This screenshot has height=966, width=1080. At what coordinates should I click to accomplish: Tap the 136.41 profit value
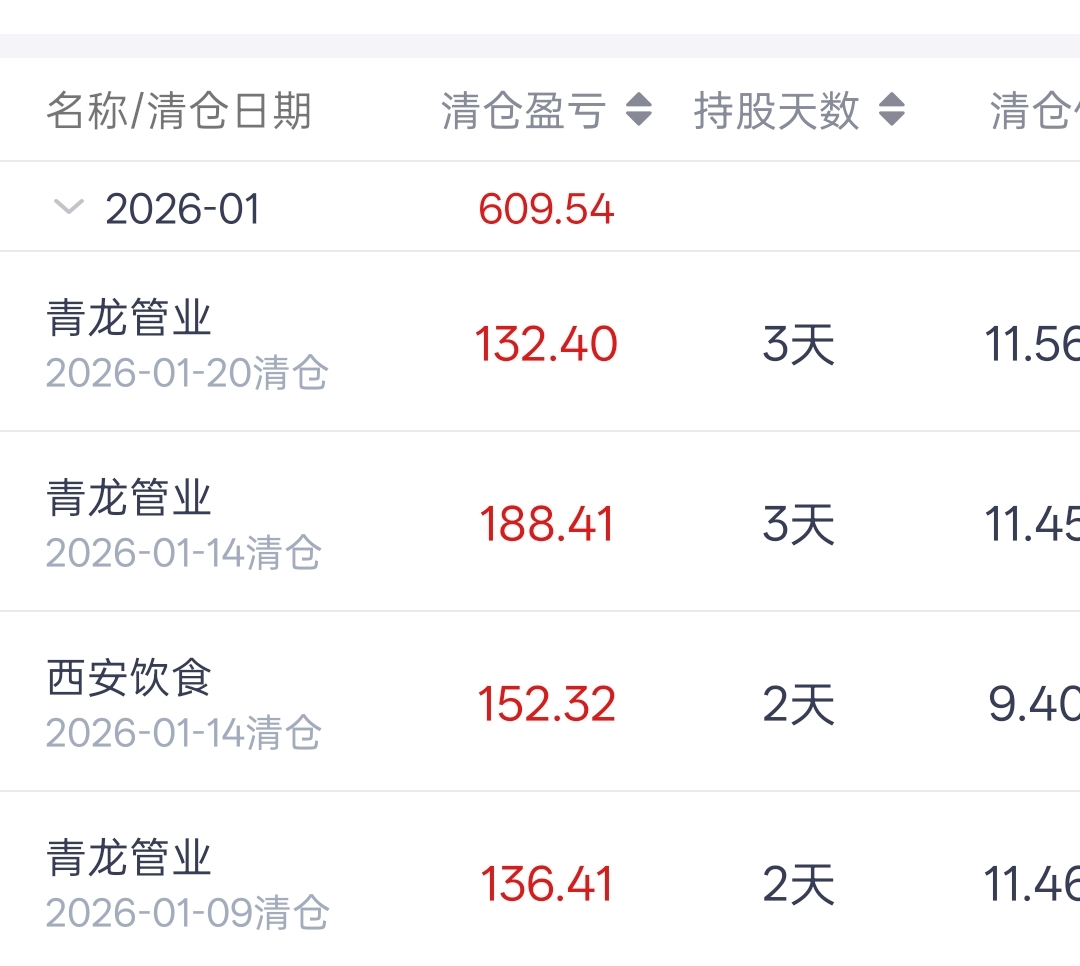pyautogui.click(x=546, y=884)
